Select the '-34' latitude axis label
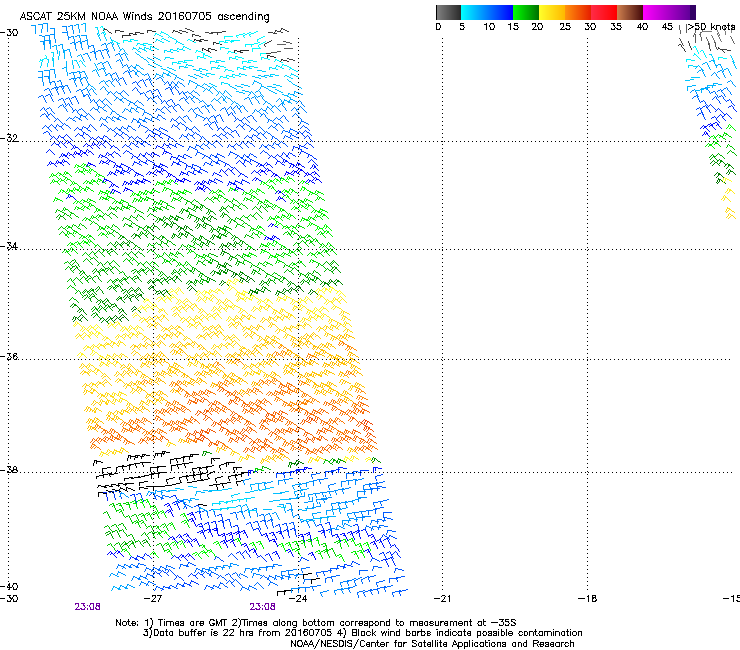This screenshot has width=740, height=650. [9, 246]
